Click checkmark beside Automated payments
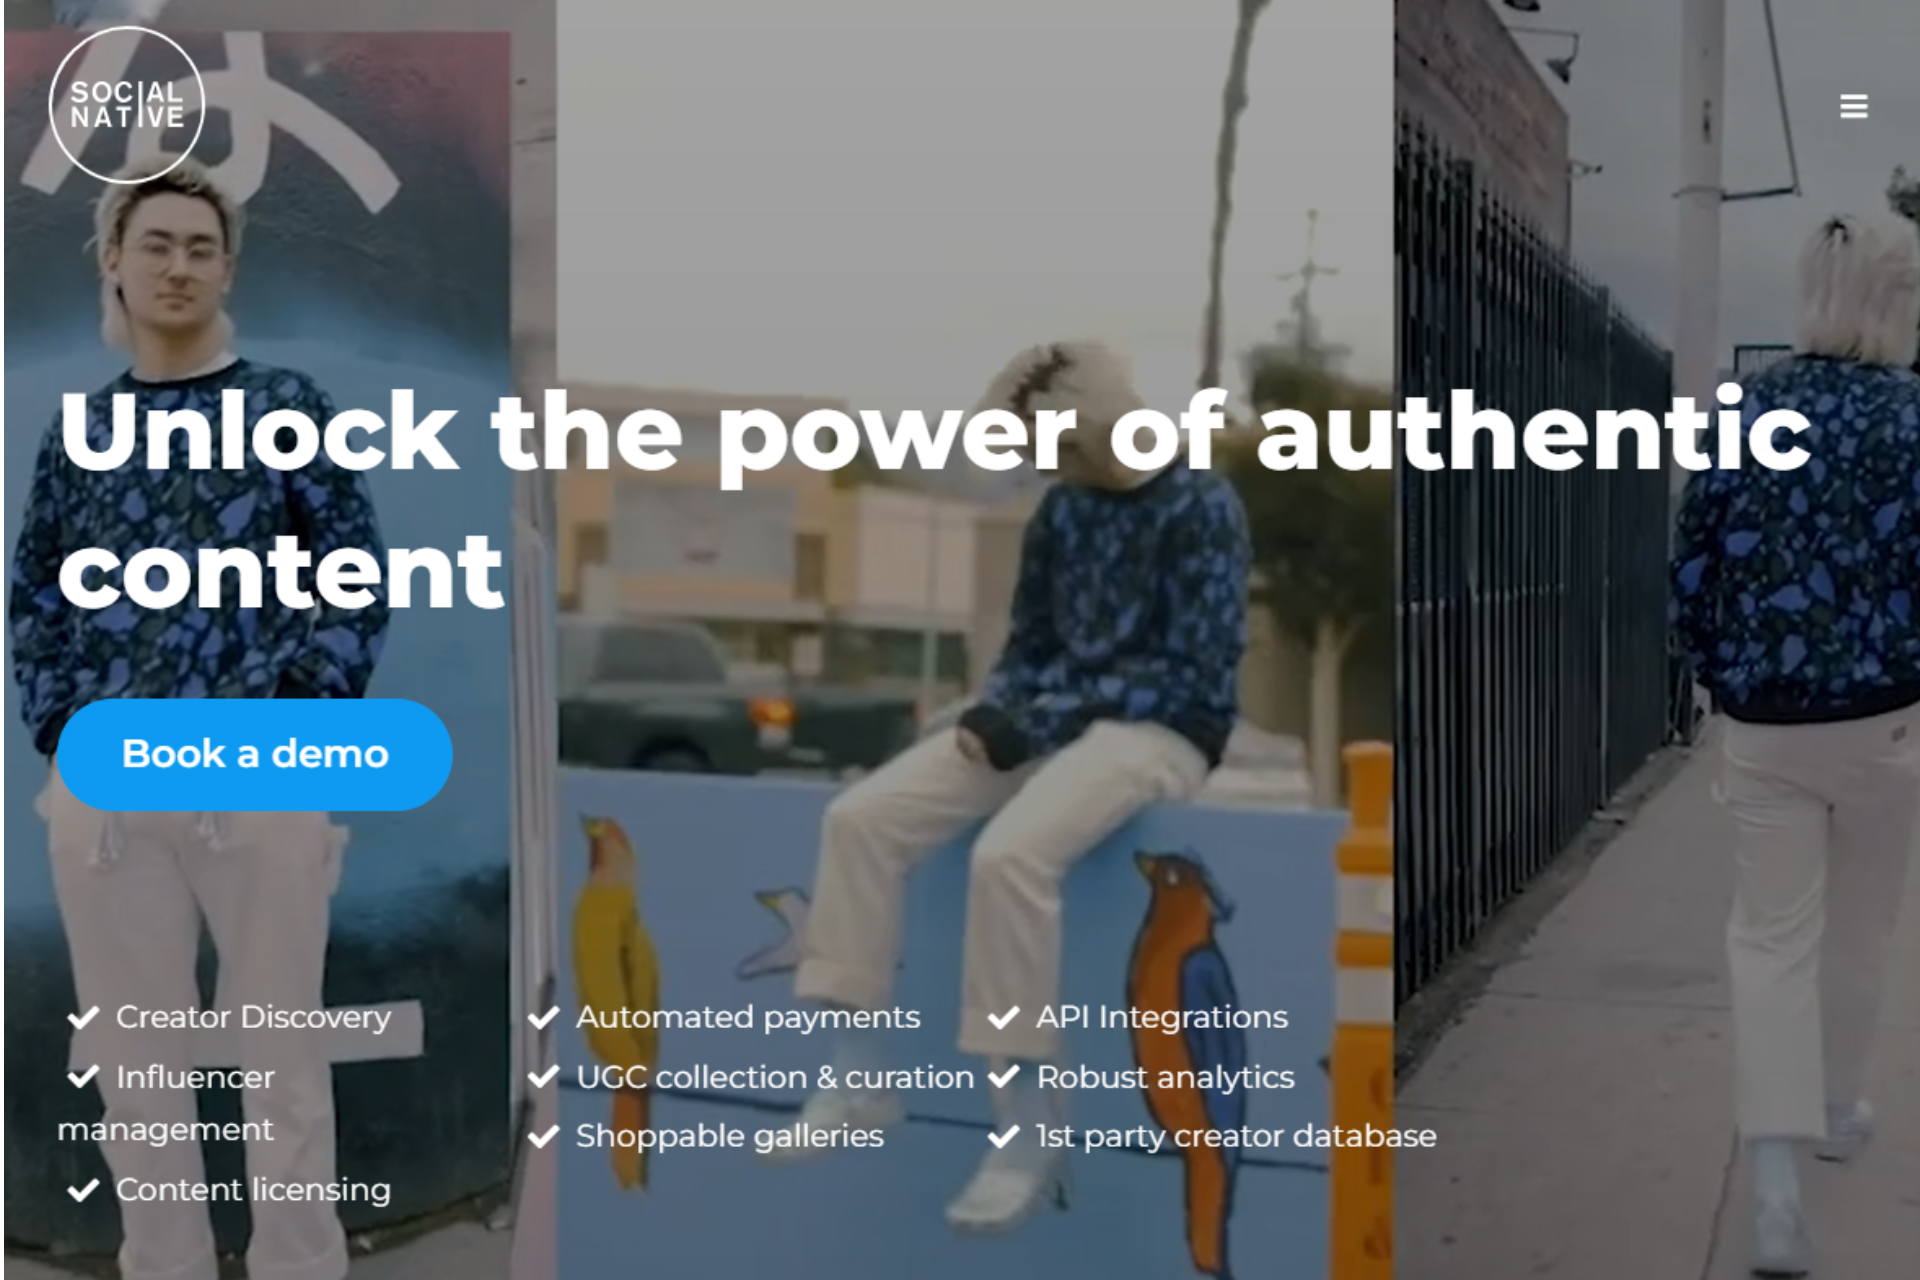This screenshot has width=1920, height=1280. (543, 1018)
